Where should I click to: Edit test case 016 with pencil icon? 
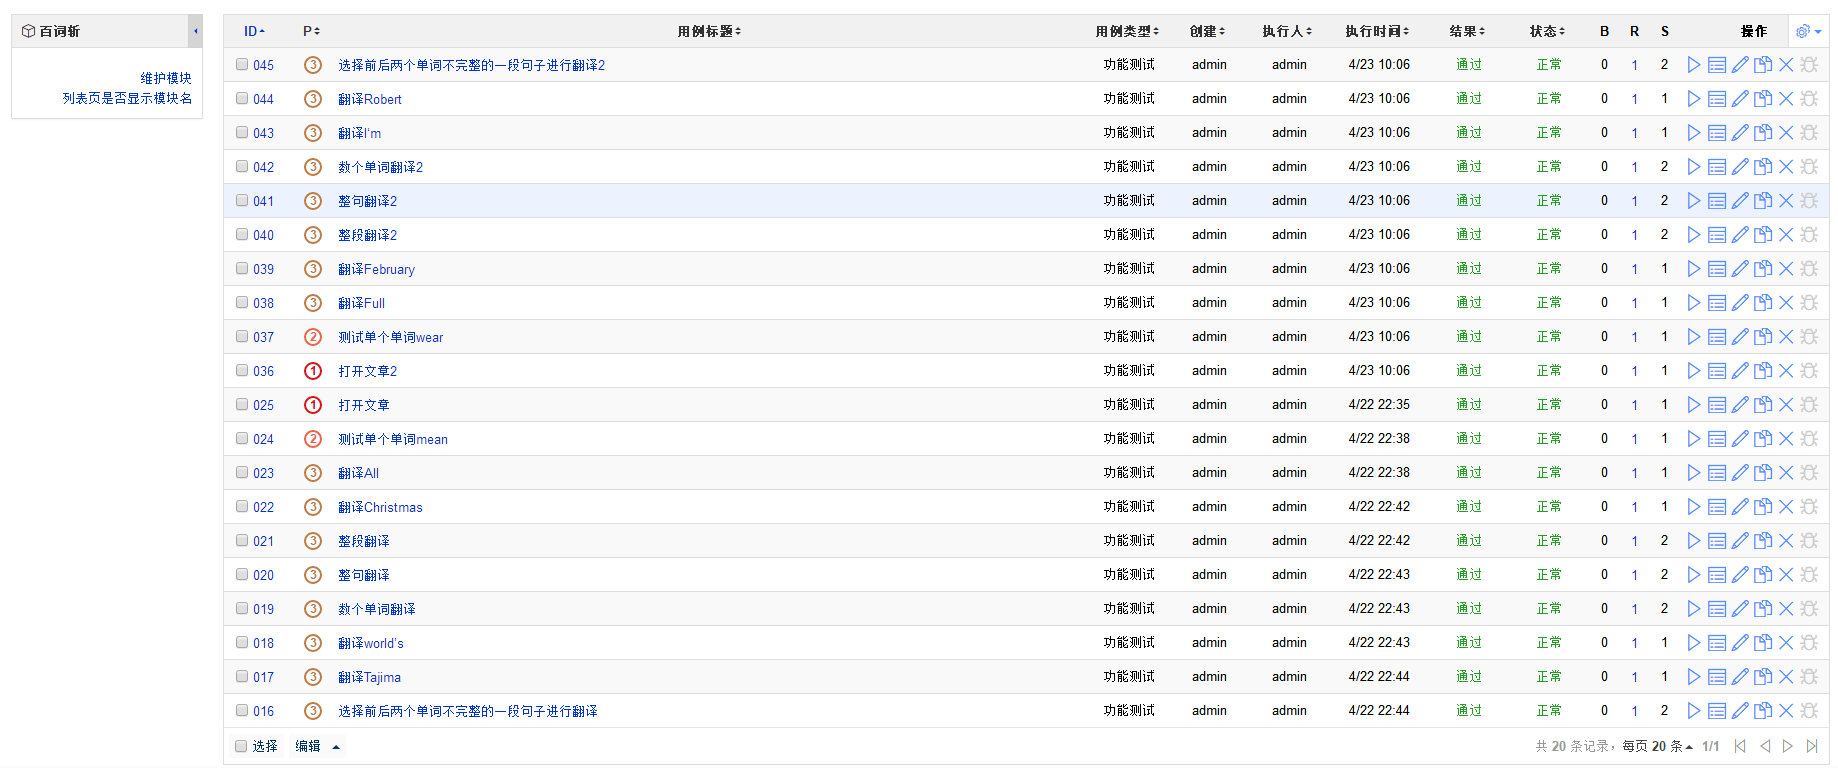pos(1740,711)
